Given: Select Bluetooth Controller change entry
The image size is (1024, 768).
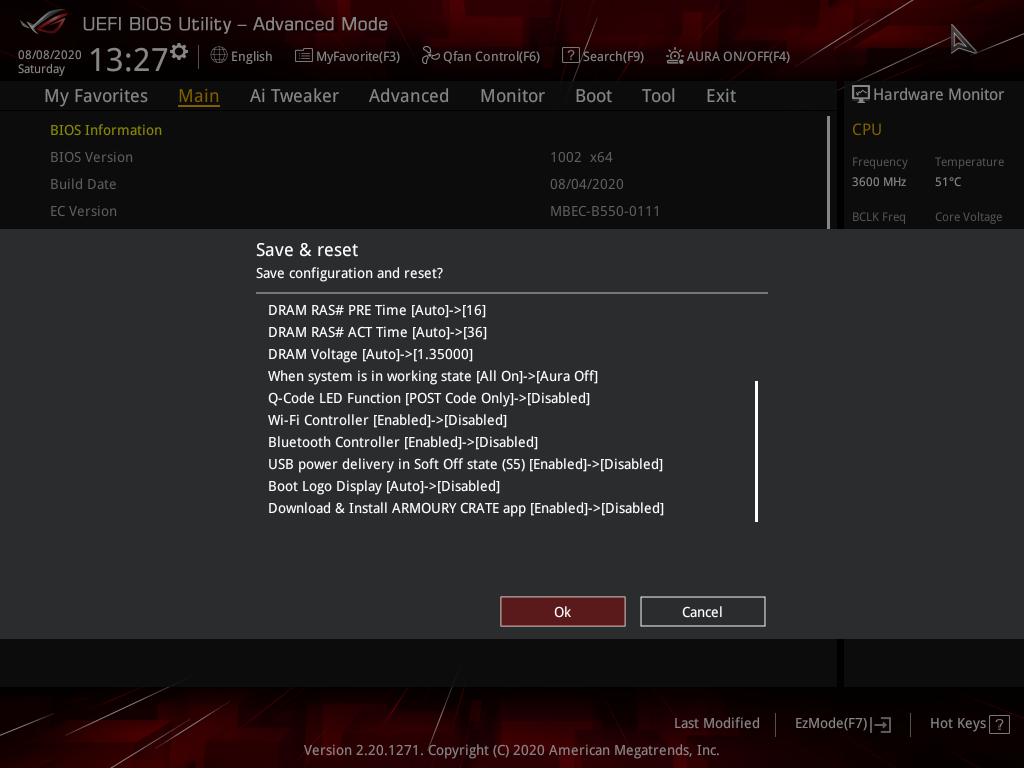Looking at the screenshot, I should click(x=403, y=442).
